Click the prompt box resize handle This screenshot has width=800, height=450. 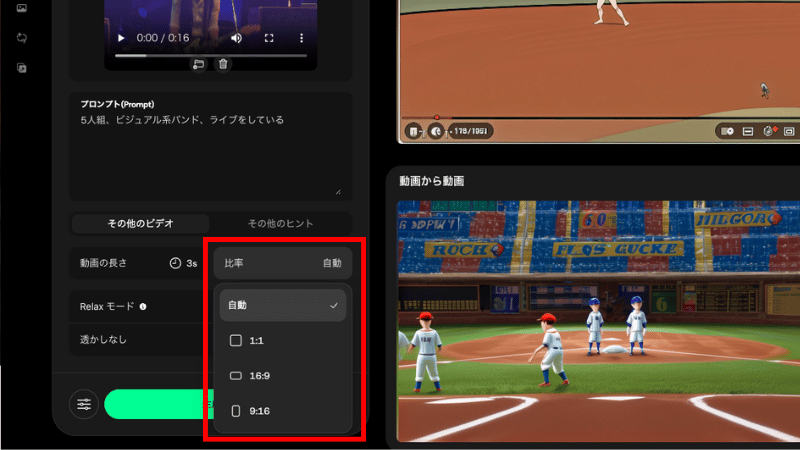click(338, 192)
